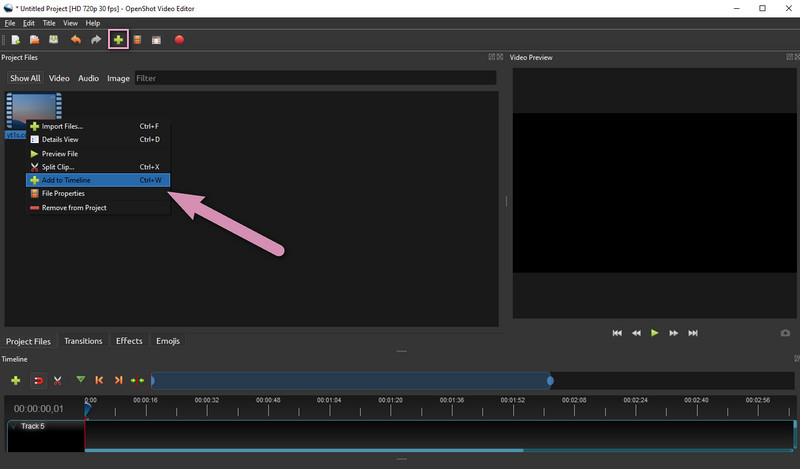Image resolution: width=800 pixels, height=469 pixels.
Task: Open the View menu
Action: (x=70, y=23)
